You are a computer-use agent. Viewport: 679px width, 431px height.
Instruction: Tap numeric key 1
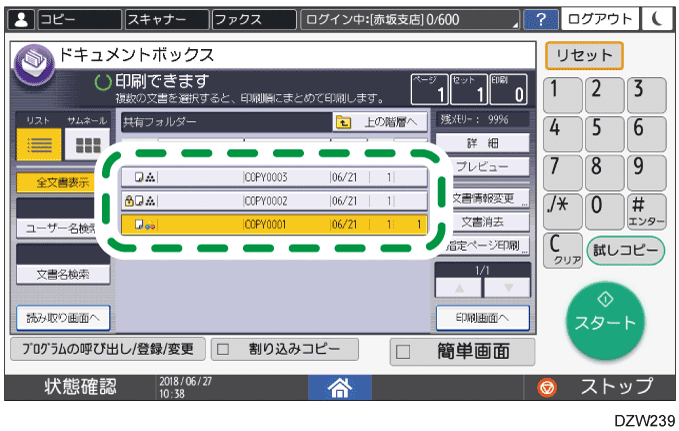(x=563, y=95)
